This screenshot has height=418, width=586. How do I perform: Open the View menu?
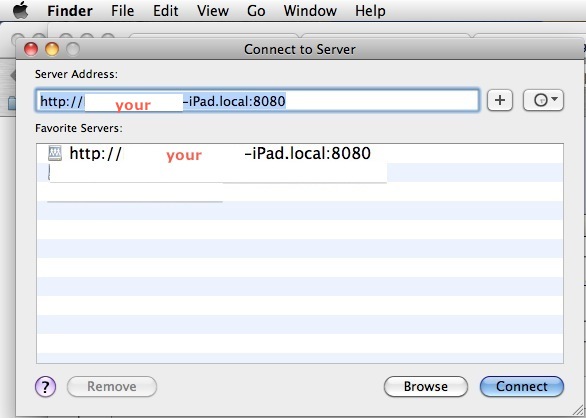[x=213, y=11]
